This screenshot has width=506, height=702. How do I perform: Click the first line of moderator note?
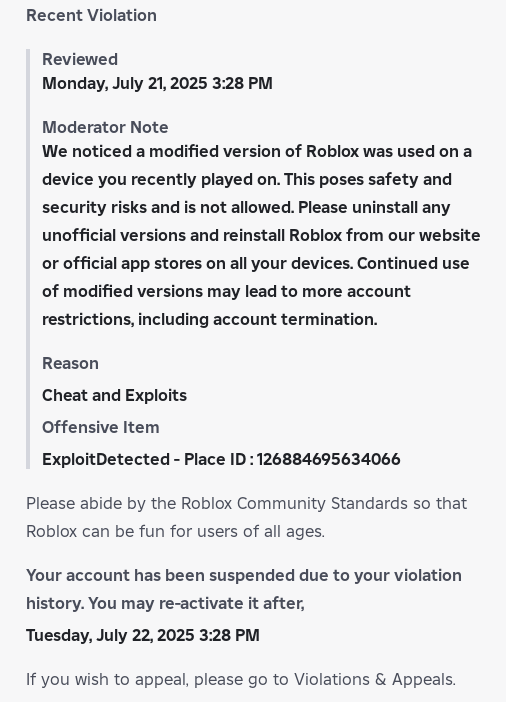[257, 152]
